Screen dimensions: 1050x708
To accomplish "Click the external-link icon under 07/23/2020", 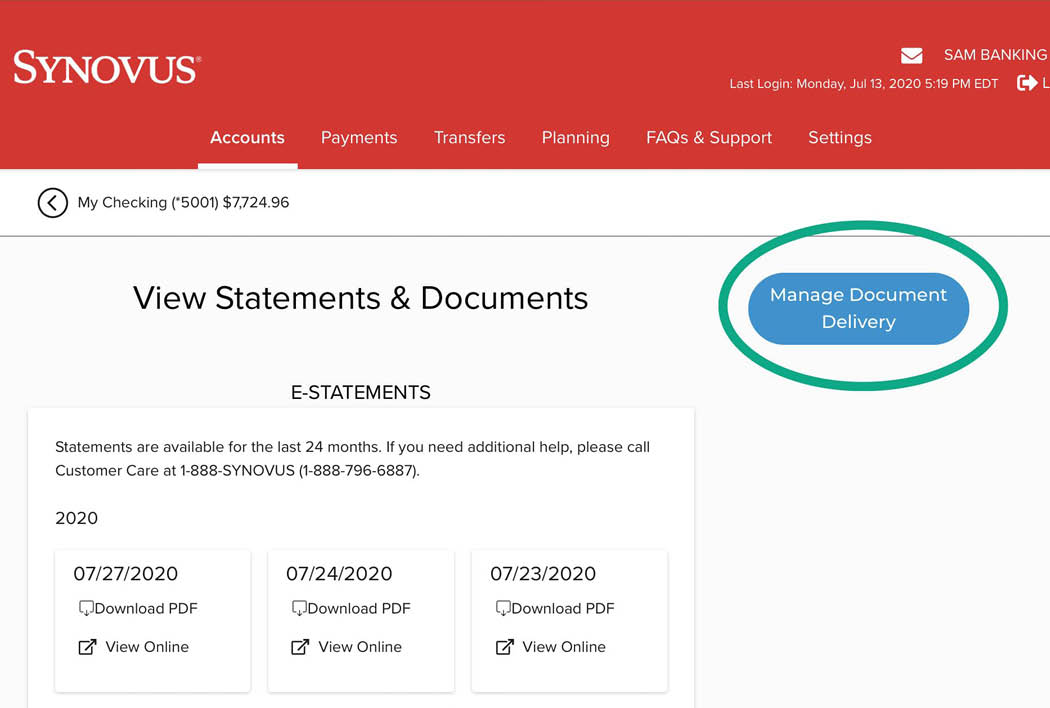I will click(x=504, y=647).
